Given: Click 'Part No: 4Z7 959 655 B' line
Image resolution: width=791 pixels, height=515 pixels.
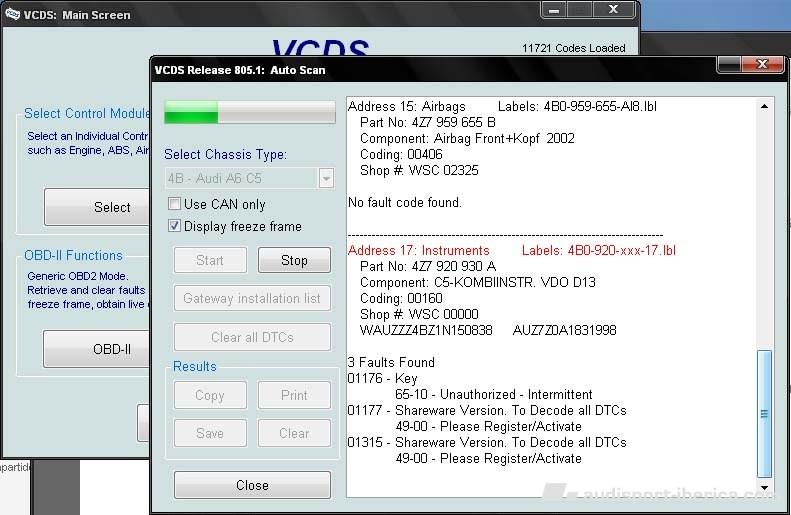Looking at the screenshot, I should tap(428, 123).
